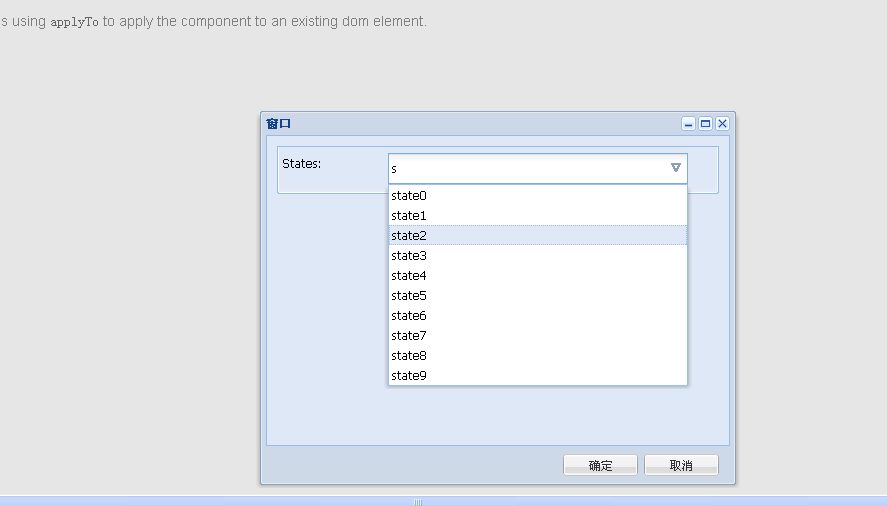This screenshot has height=506, width=887.
Task: Select the state8 option
Action: pyautogui.click(x=537, y=355)
